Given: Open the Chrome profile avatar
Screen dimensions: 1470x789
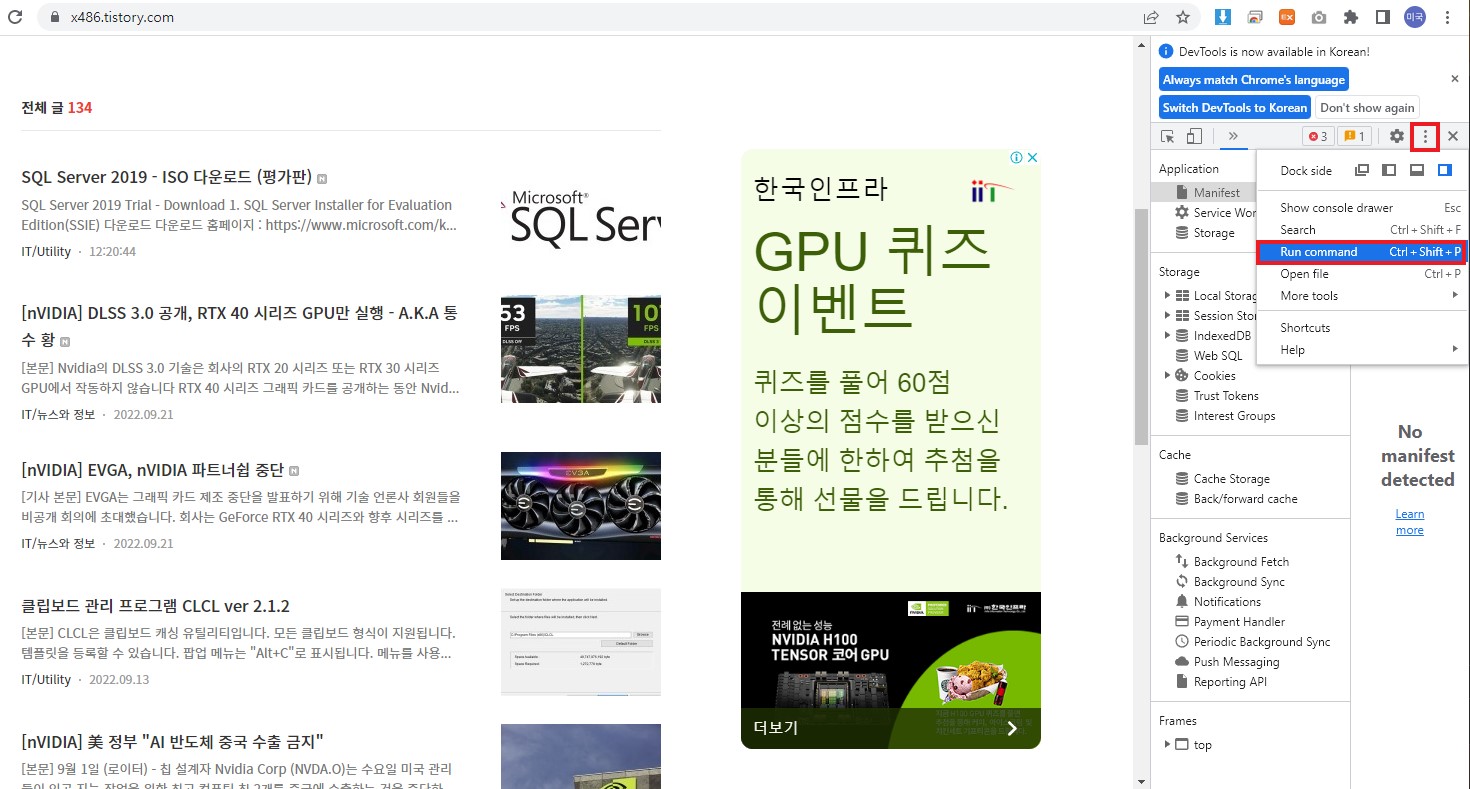Looking at the screenshot, I should (x=1414, y=17).
